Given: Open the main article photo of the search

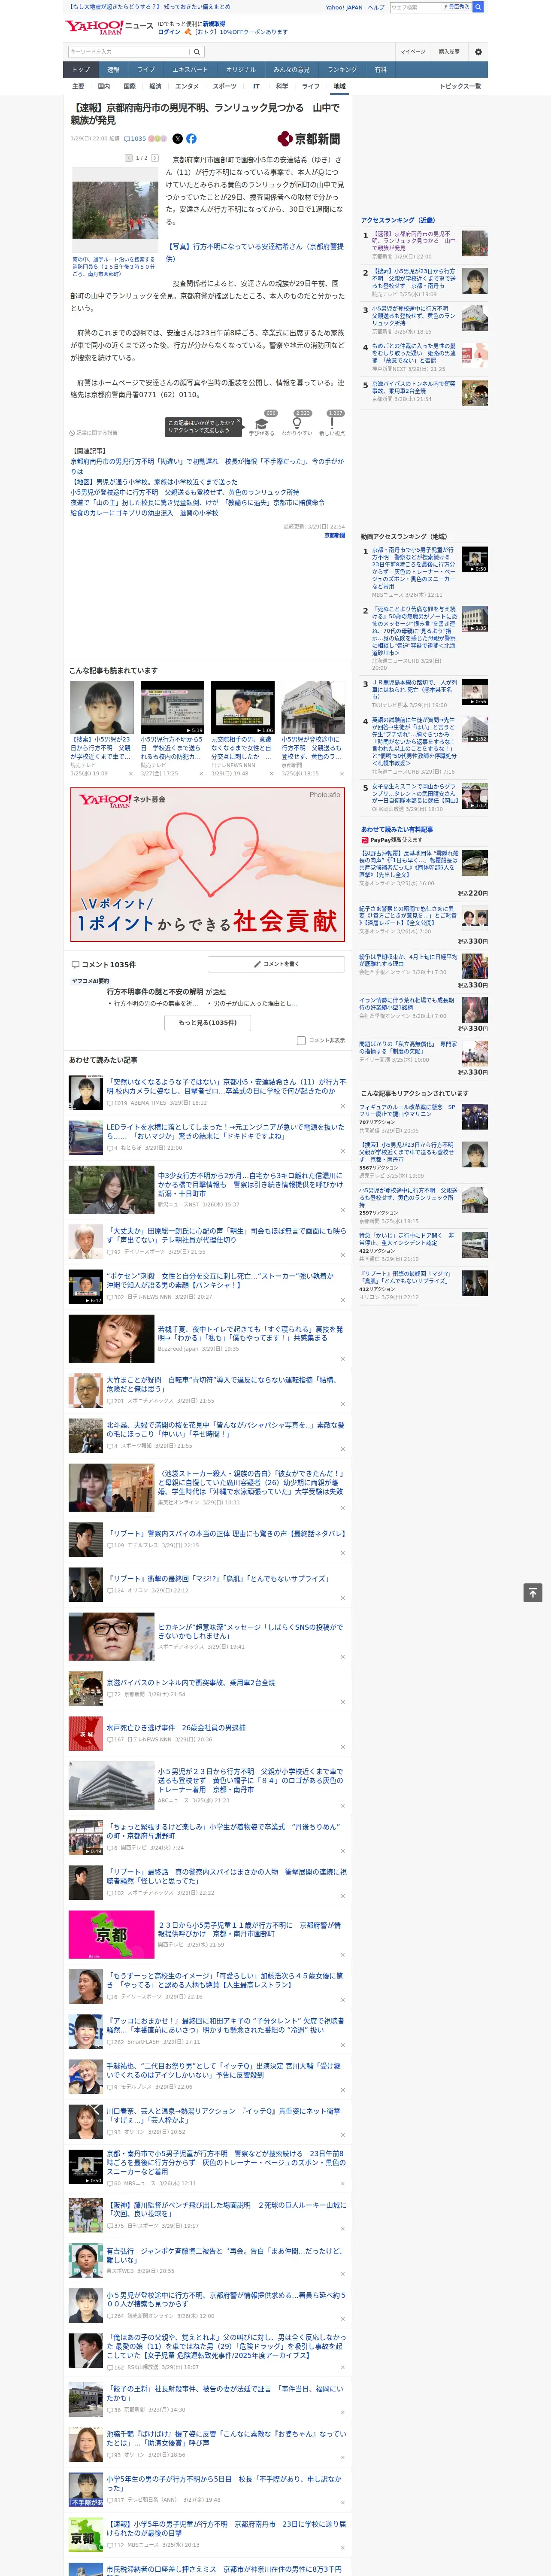Looking at the screenshot, I should click(114, 211).
